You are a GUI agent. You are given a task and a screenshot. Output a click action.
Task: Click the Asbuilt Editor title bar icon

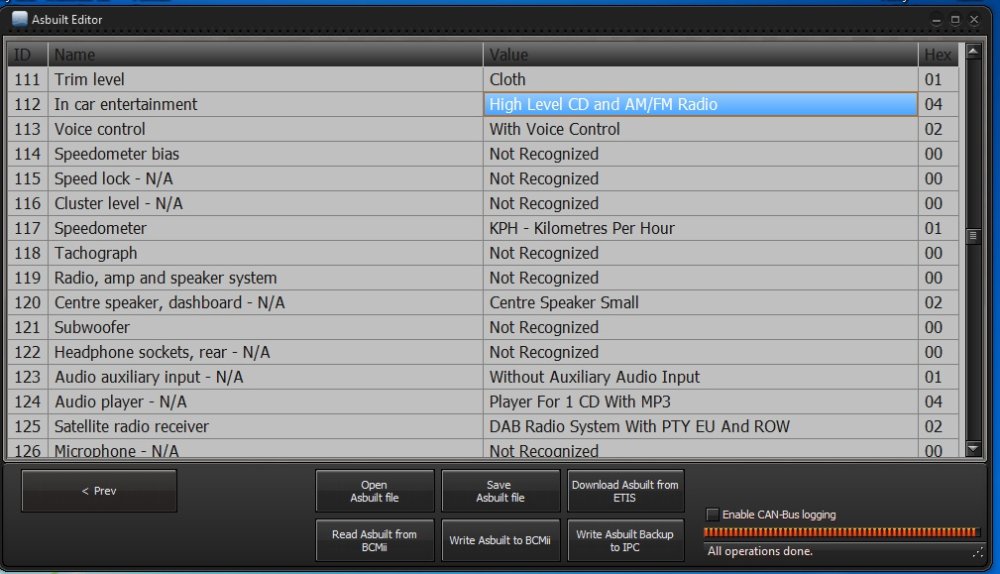tap(20, 19)
